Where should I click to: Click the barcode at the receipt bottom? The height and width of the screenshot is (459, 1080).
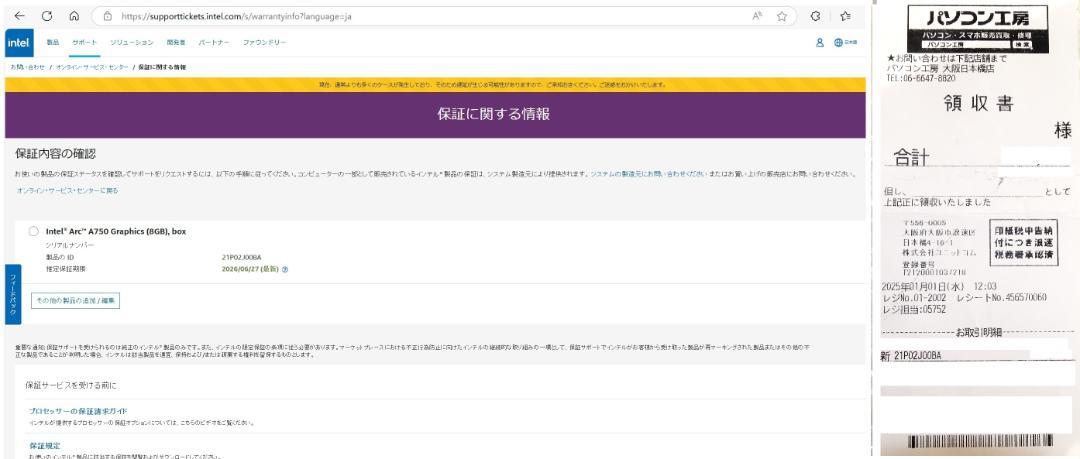pyautogui.click(x=980, y=440)
